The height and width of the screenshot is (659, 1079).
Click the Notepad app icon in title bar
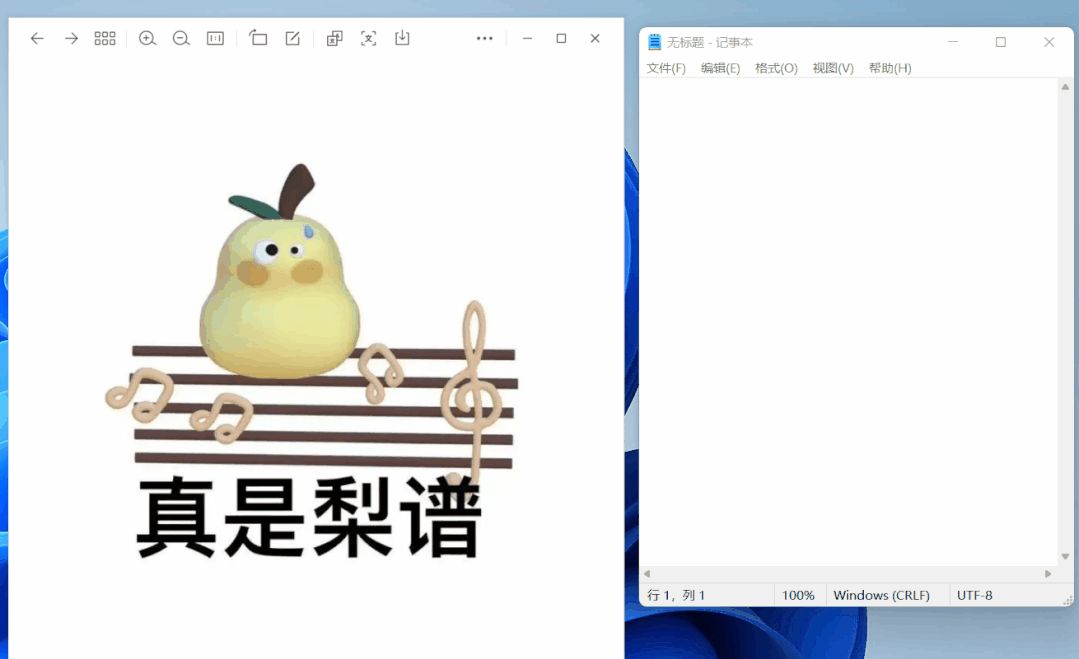654,42
